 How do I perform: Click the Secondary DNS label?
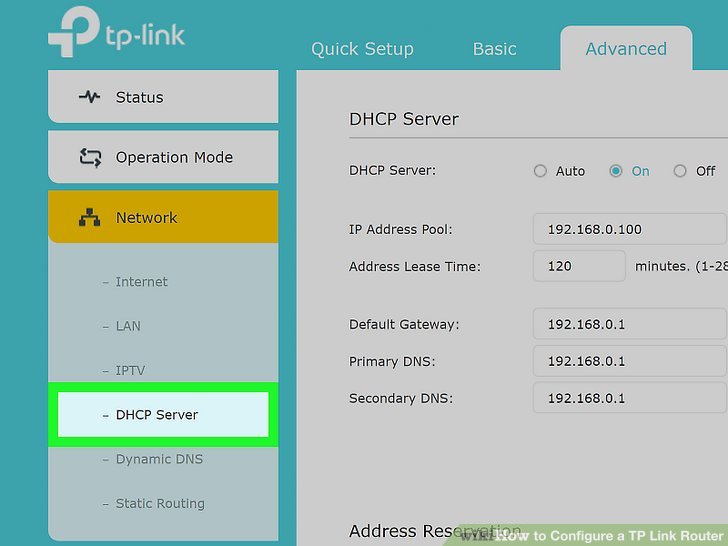tap(401, 398)
